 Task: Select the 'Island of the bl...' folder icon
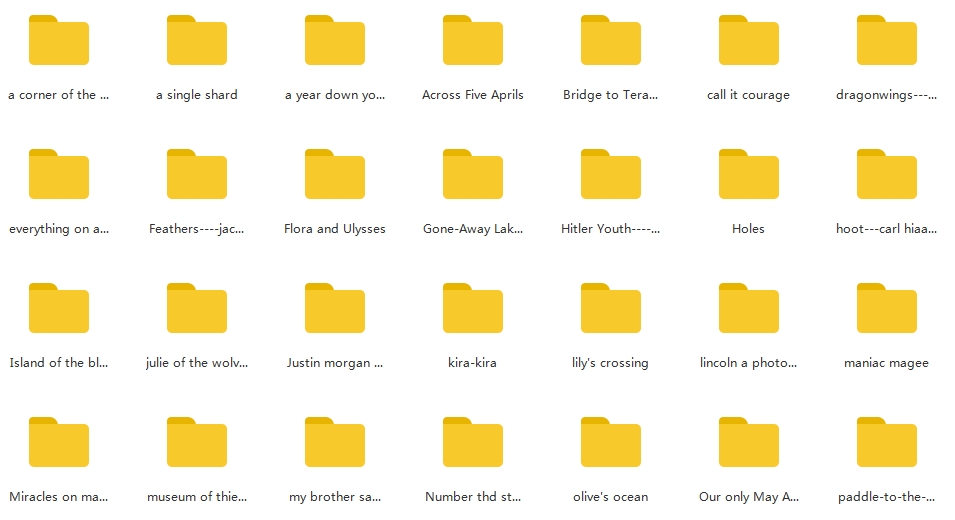[x=59, y=308]
